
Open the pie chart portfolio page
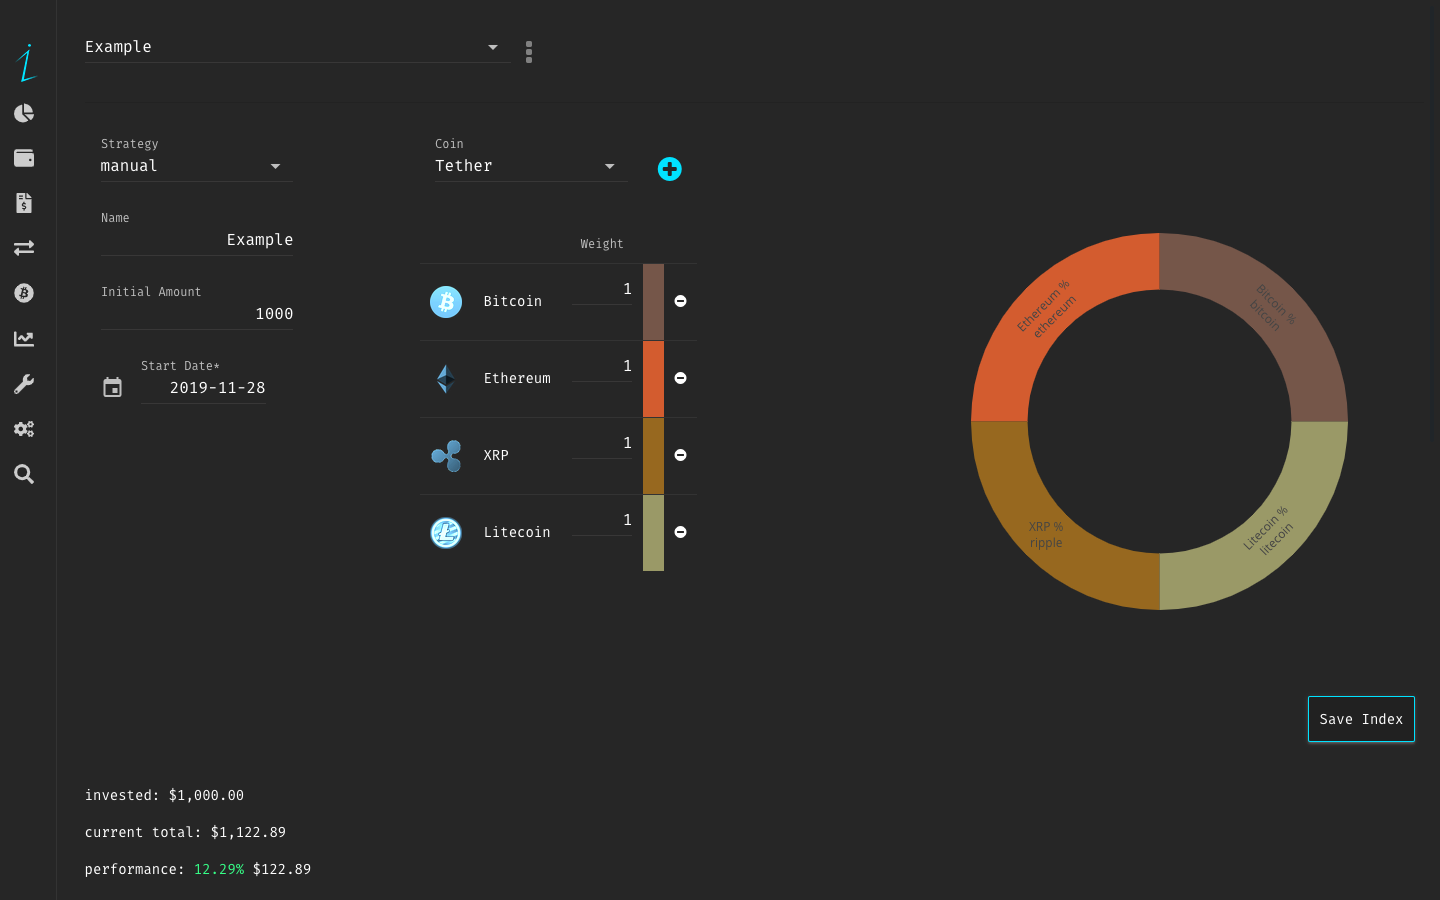coord(24,113)
